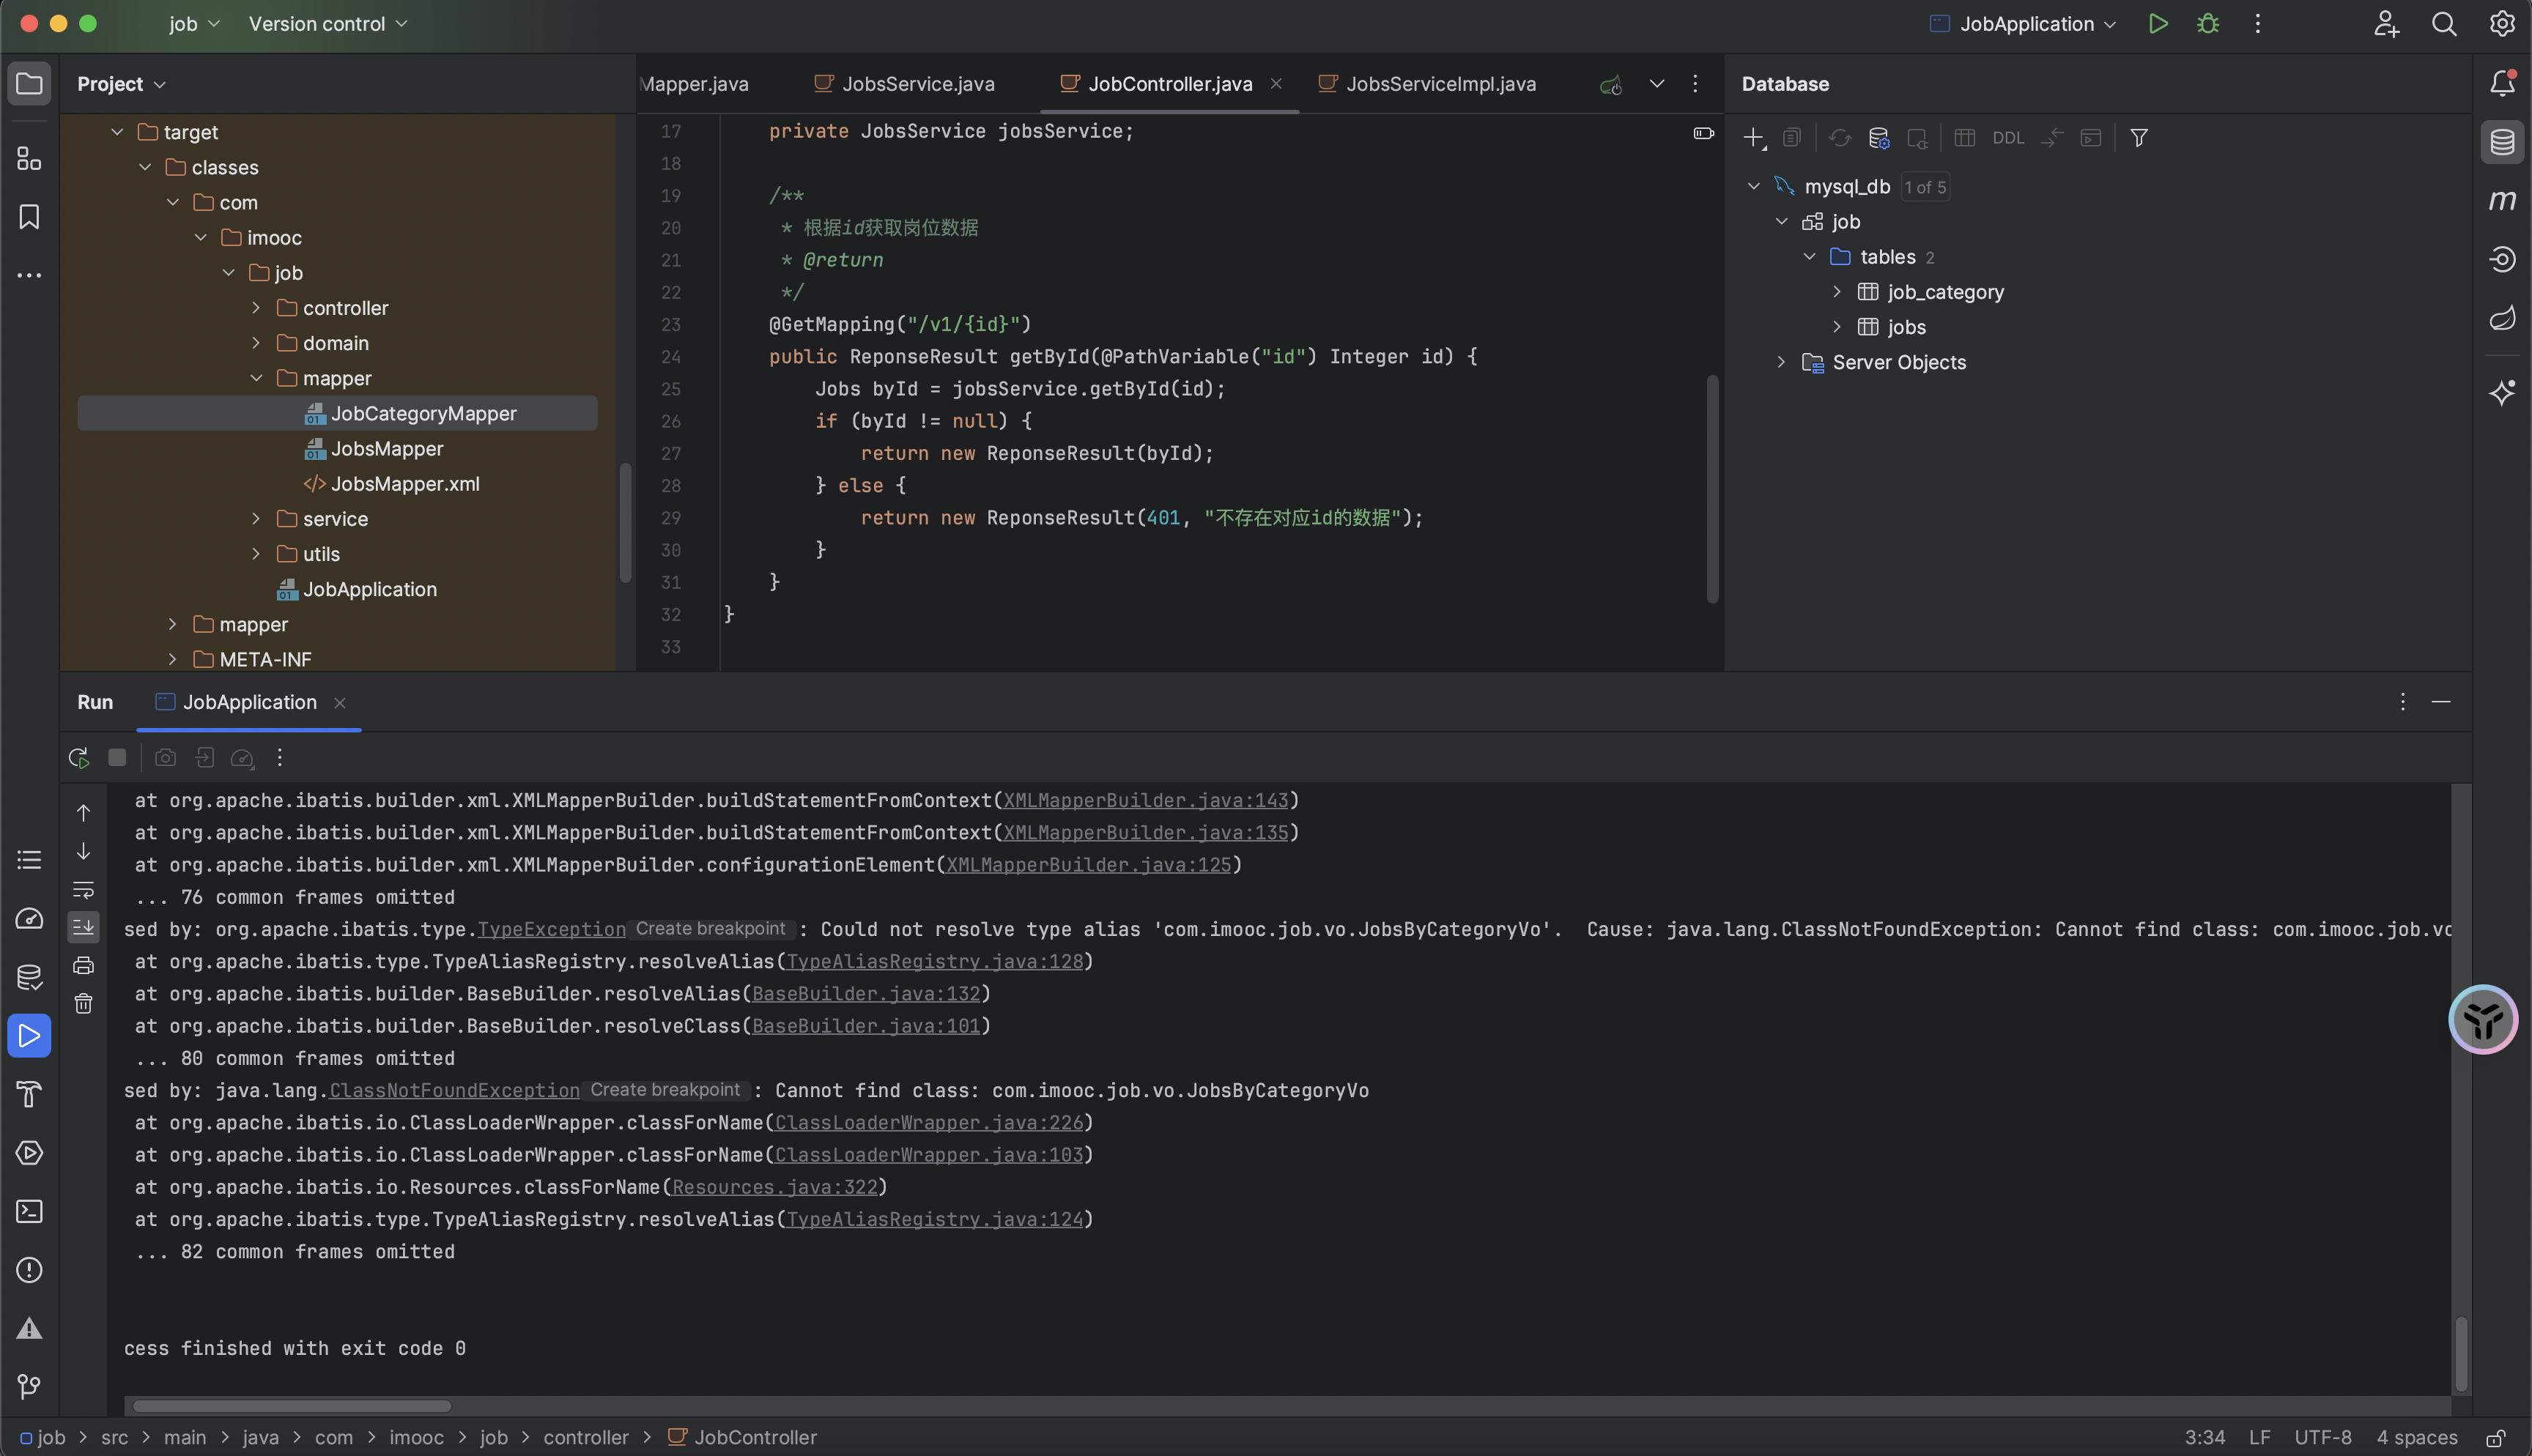
Task: Click the Database filter funnel icon
Action: (2139, 138)
